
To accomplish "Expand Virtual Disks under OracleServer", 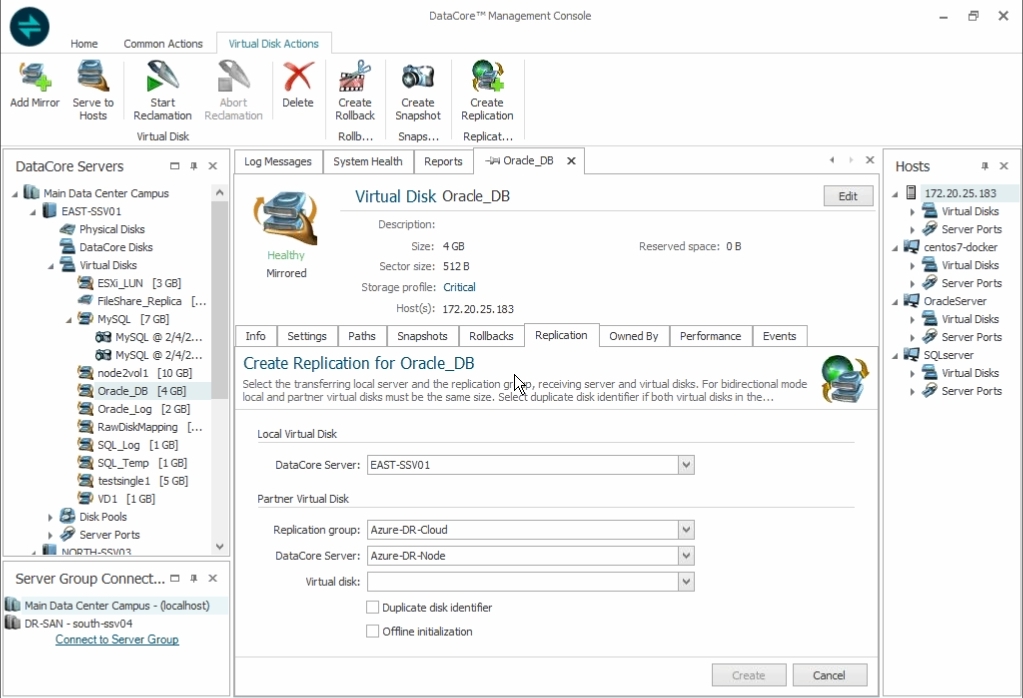I will click(x=912, y=320).
